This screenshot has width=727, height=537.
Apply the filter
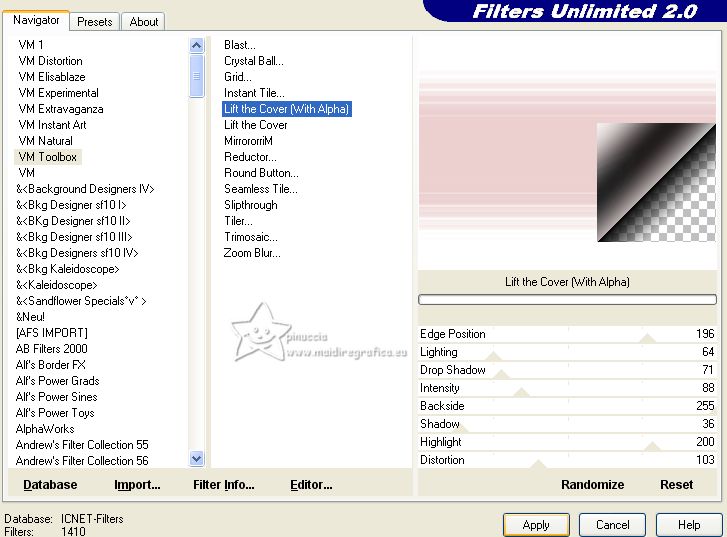[x=536, y=525]
